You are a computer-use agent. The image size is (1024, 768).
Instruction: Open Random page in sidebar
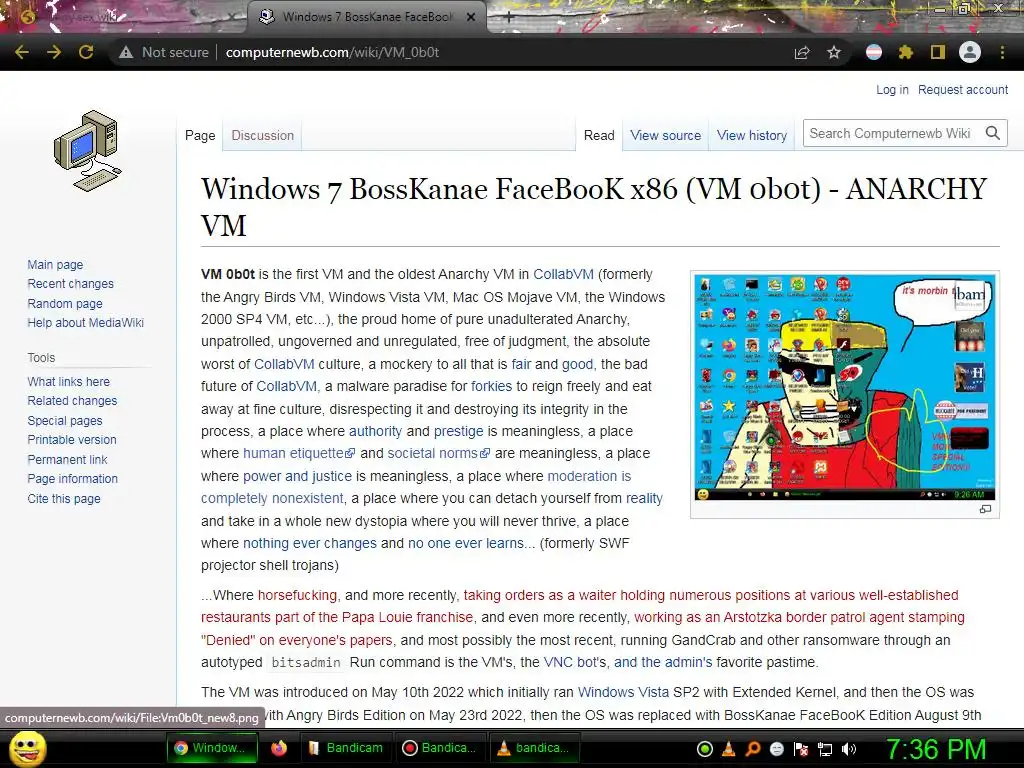tap(65, 303)
